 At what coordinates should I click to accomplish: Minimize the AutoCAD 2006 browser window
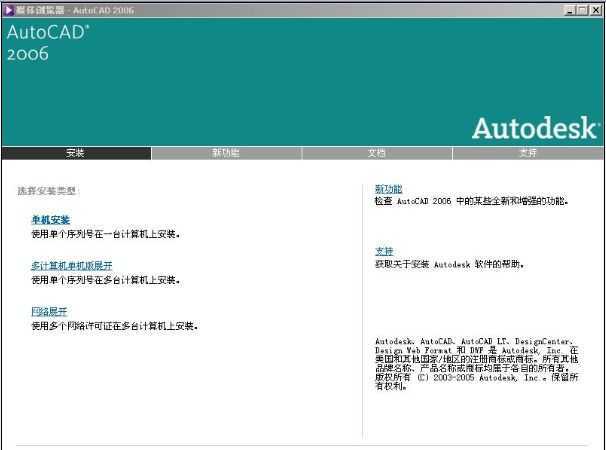(x=570, y=10)
